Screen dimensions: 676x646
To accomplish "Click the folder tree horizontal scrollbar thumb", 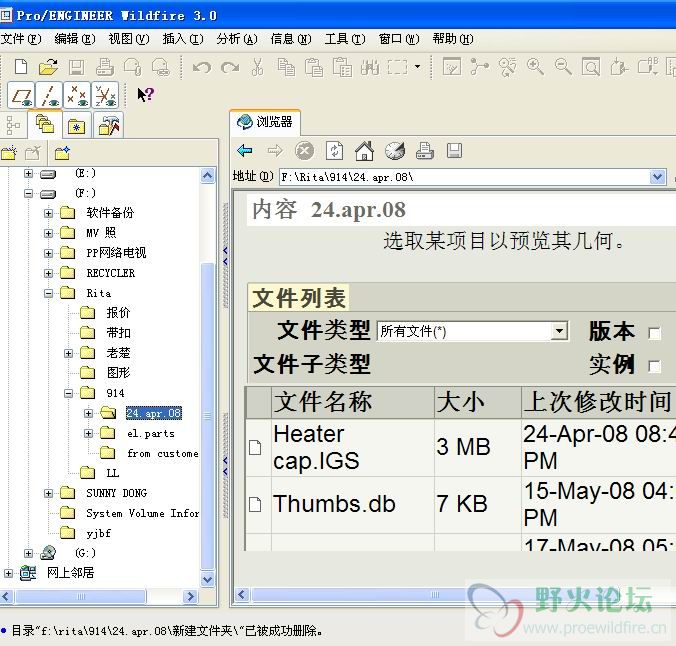I will click(81, 596).
